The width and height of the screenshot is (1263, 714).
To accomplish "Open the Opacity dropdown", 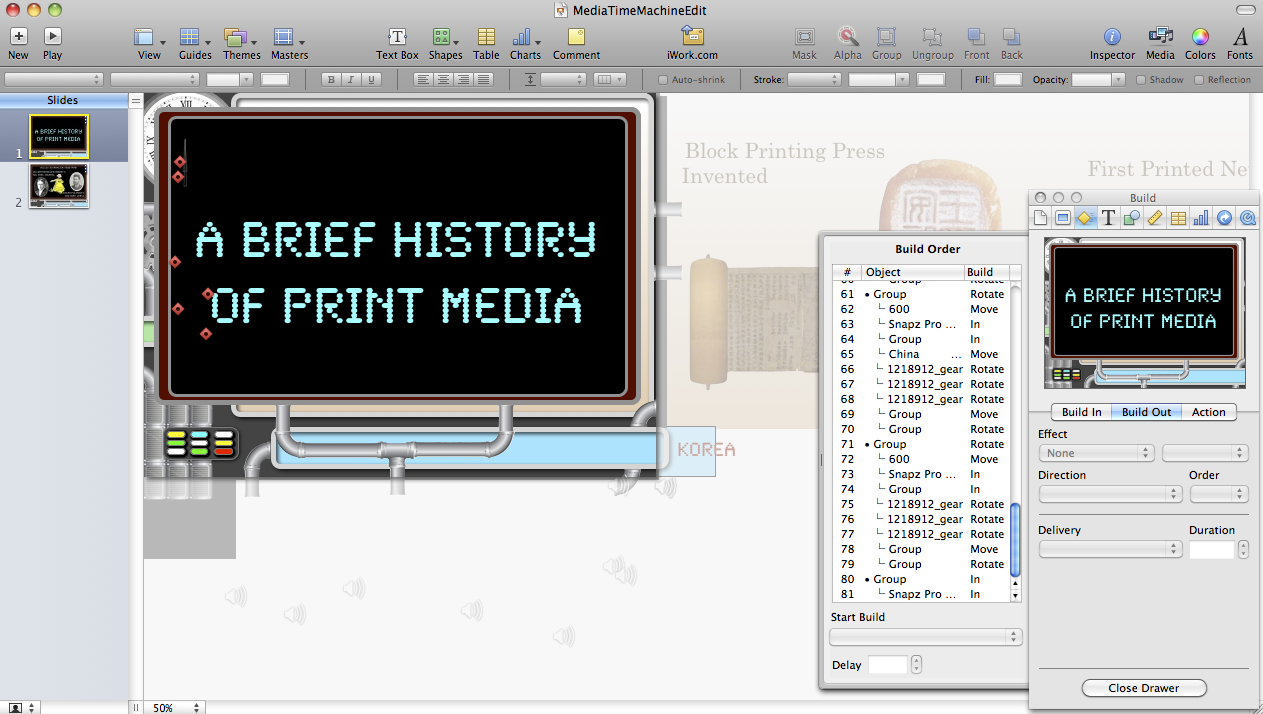I will pyautogui.click(x=1098, y=80).
